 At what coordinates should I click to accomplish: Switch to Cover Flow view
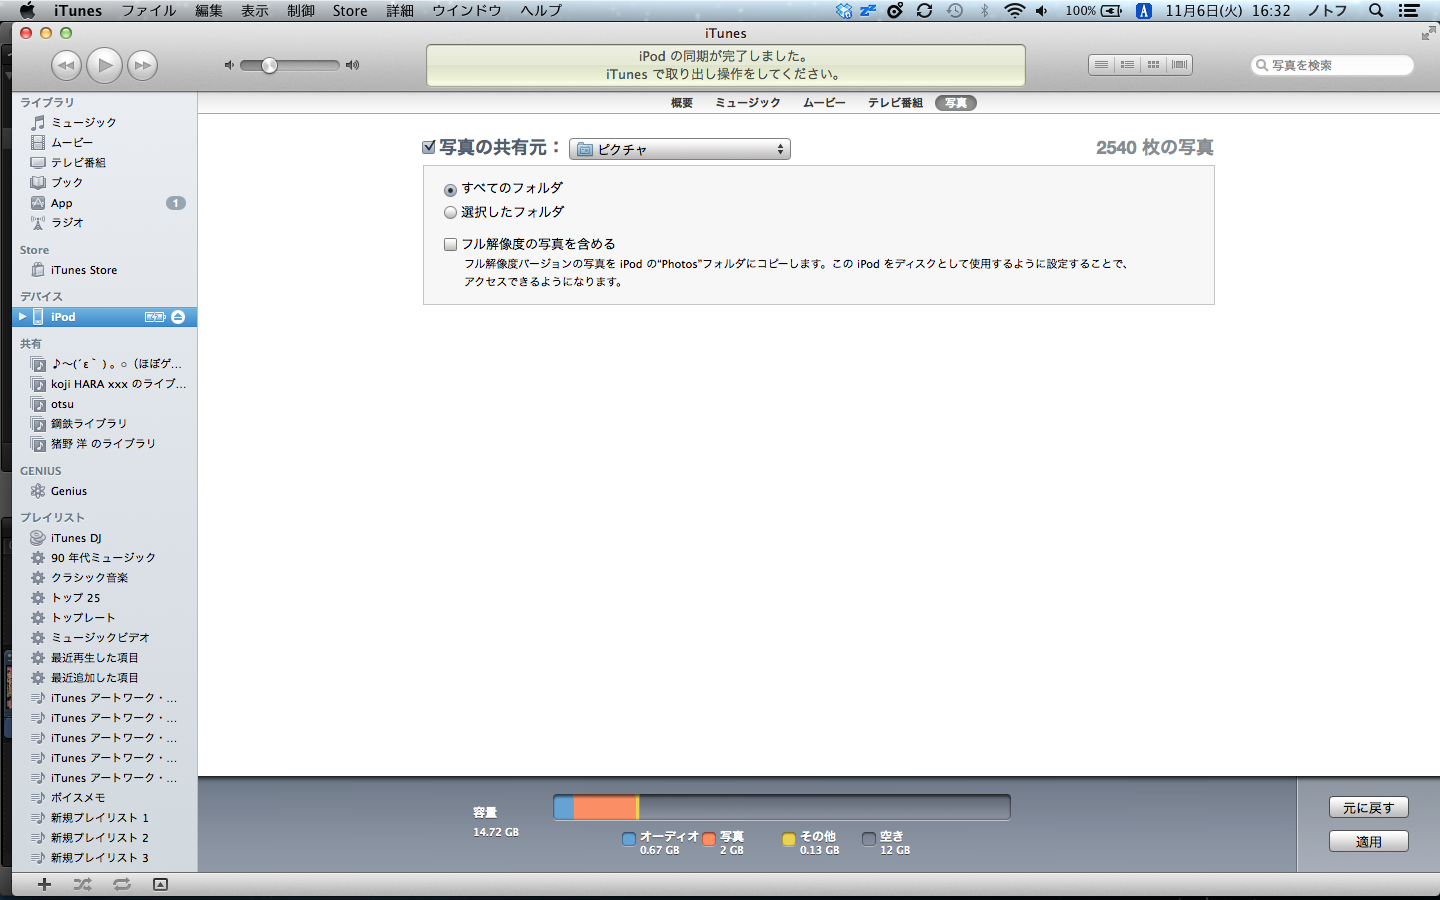pyautogui.click(x=1180, y=65)
